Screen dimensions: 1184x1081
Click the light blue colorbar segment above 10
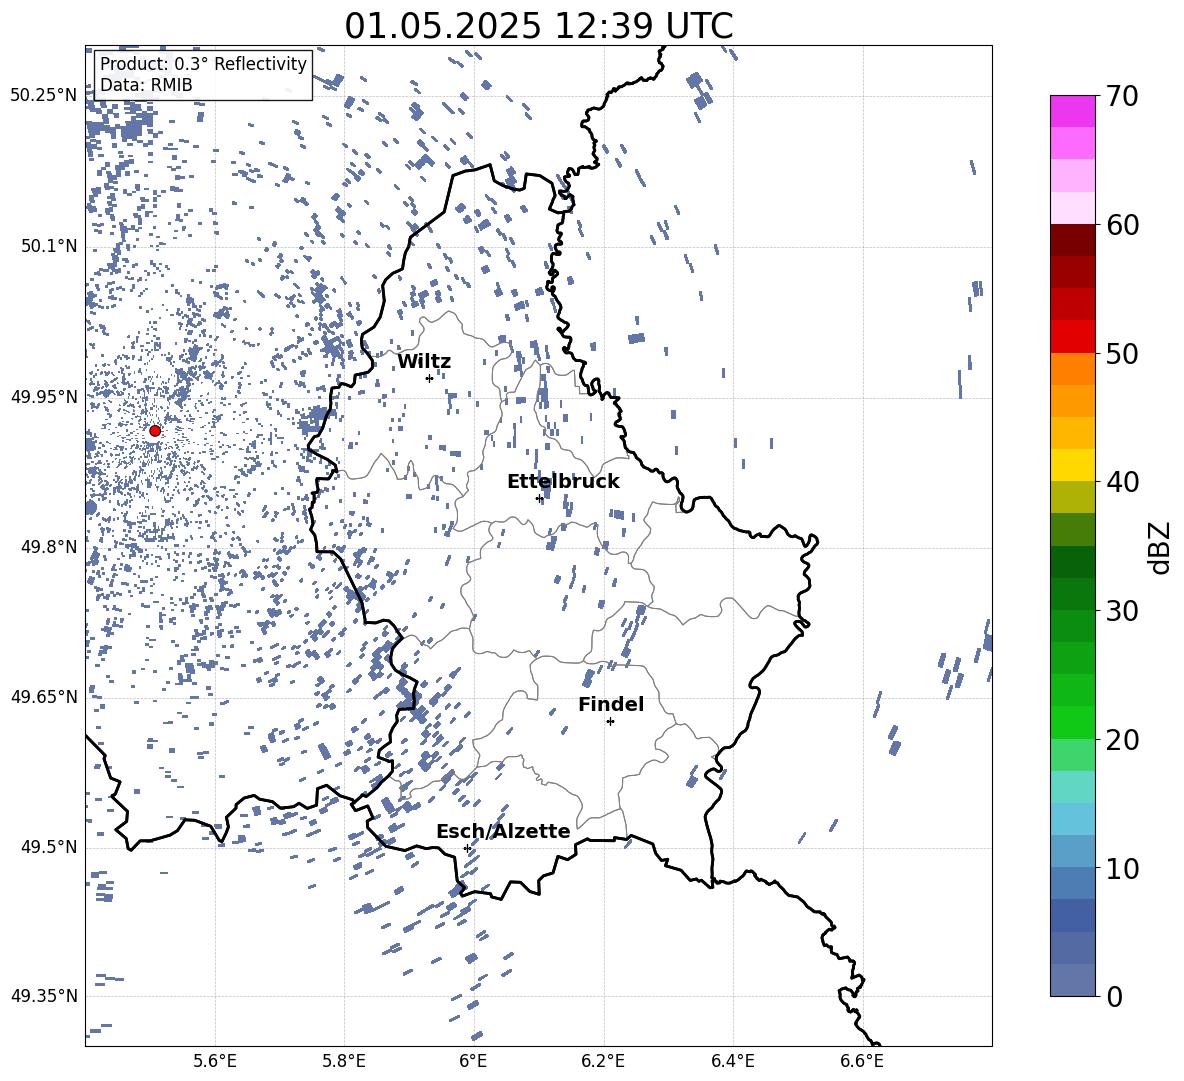click(1072, 852)
